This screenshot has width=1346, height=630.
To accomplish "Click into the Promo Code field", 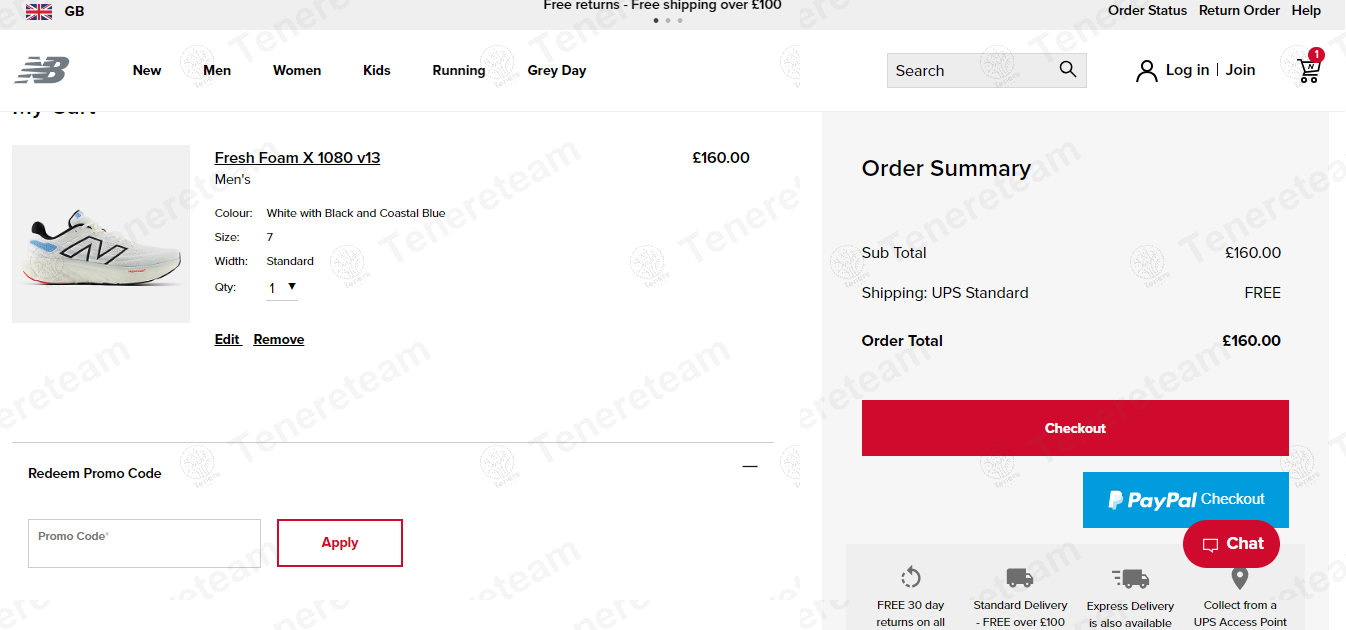I will [x=144, y=543].
